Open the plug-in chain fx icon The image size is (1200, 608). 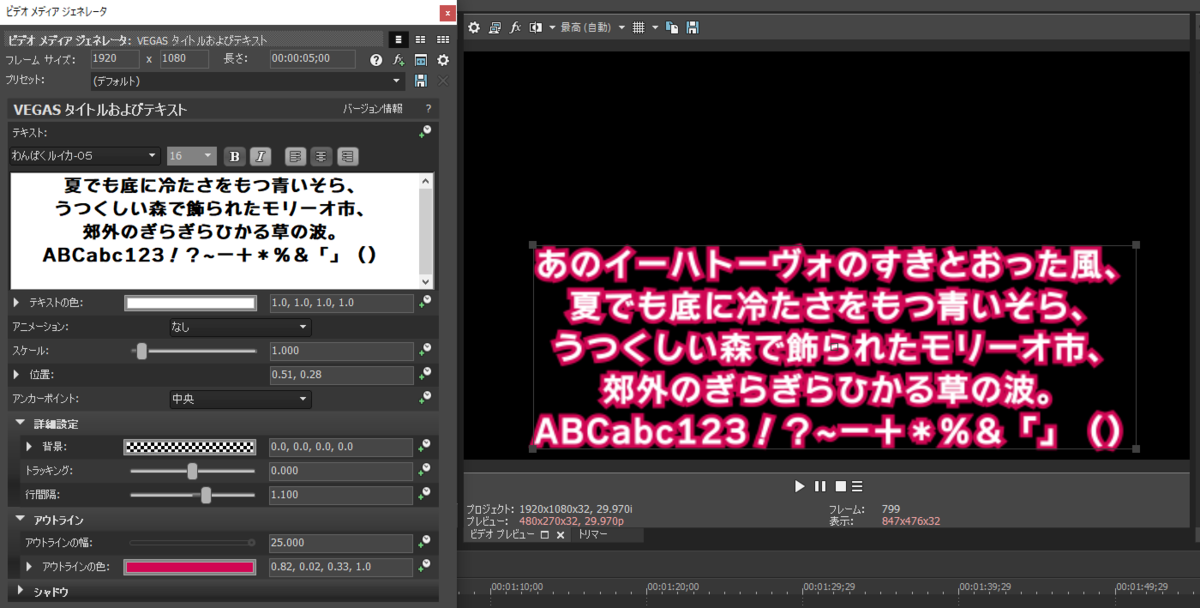398,60
